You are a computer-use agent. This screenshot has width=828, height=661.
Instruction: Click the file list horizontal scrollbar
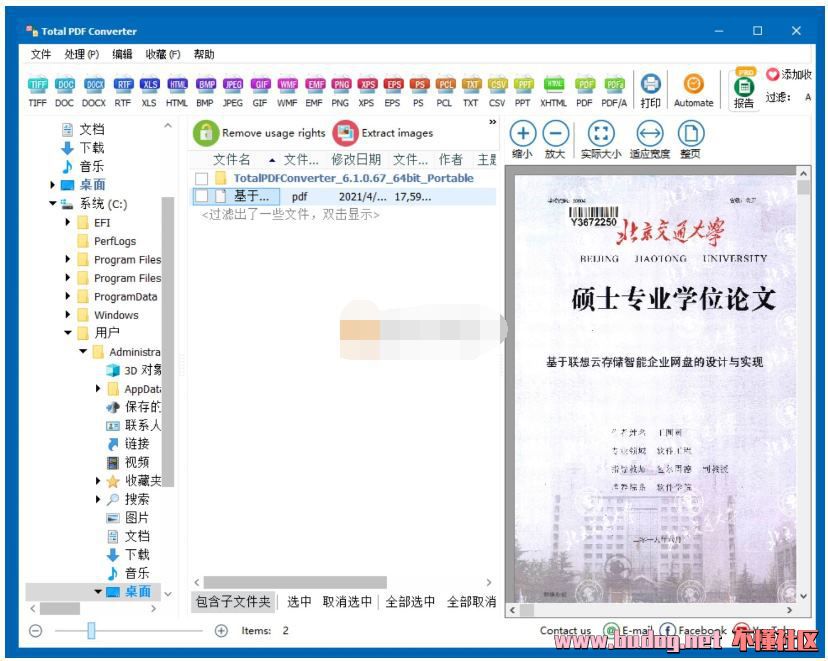click(x=296, y=582)
